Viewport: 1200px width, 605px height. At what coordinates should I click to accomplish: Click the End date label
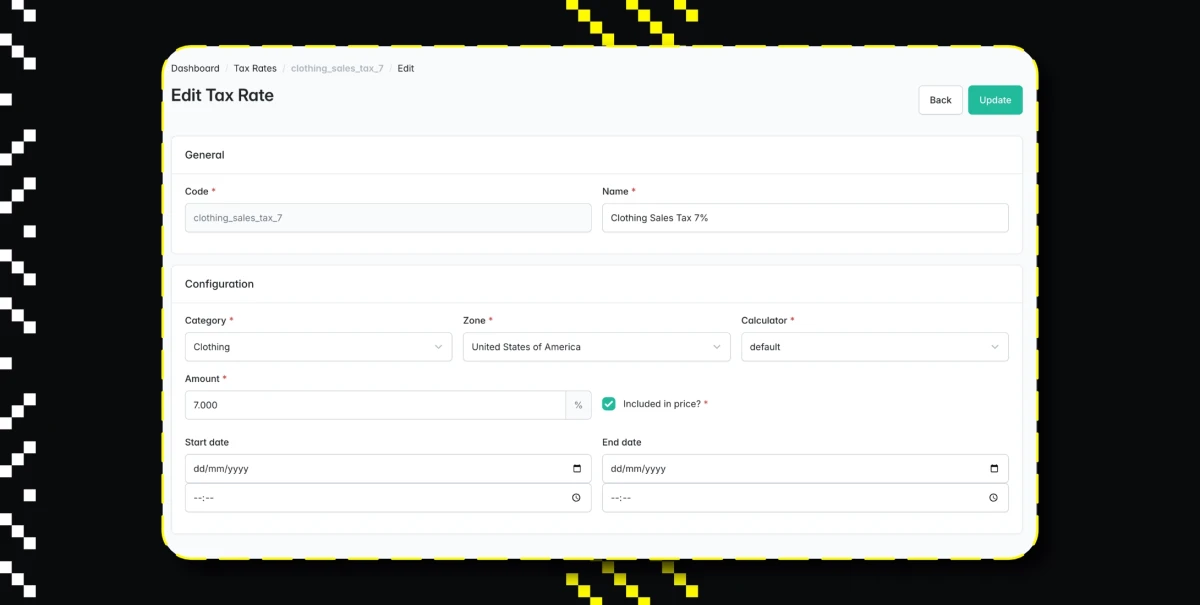[x=622, y=442]
